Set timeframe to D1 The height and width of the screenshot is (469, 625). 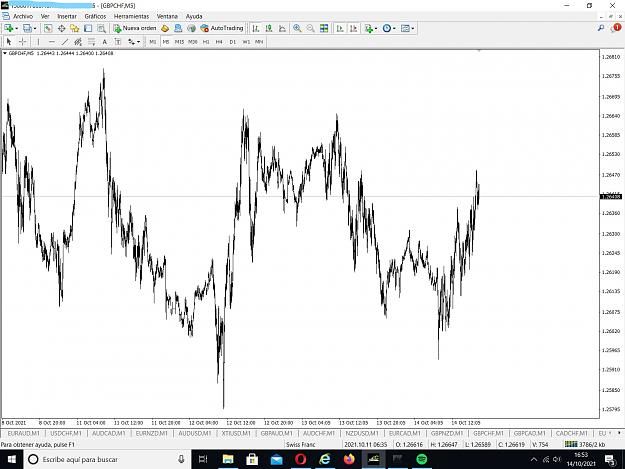[233, 41]
